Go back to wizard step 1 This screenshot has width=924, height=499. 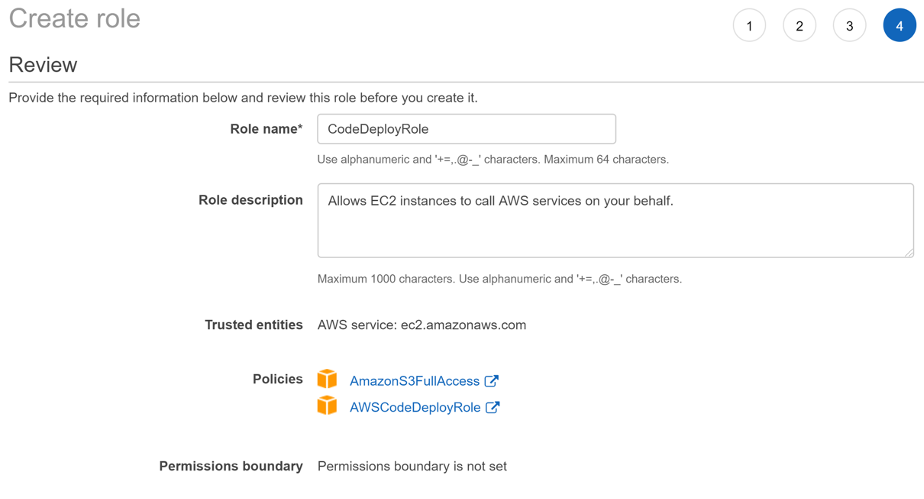point(749,25)
